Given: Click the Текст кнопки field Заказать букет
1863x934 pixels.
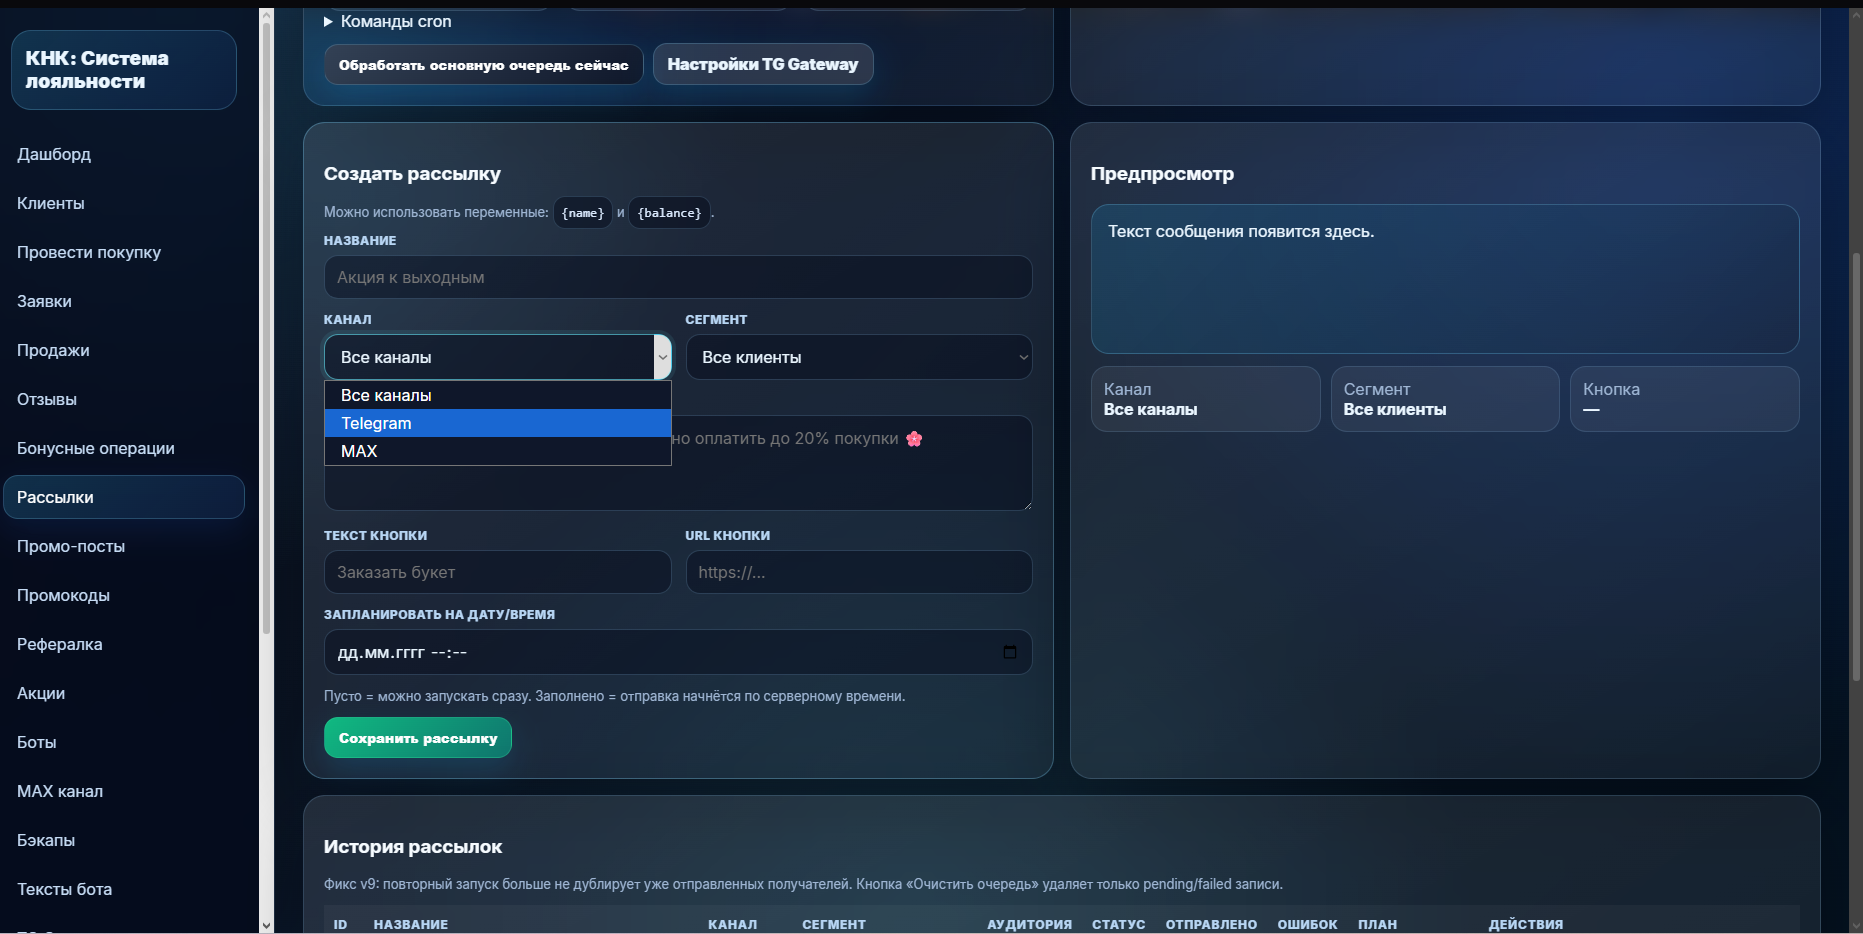Looking at the screenshot, I should click(497, 572).
